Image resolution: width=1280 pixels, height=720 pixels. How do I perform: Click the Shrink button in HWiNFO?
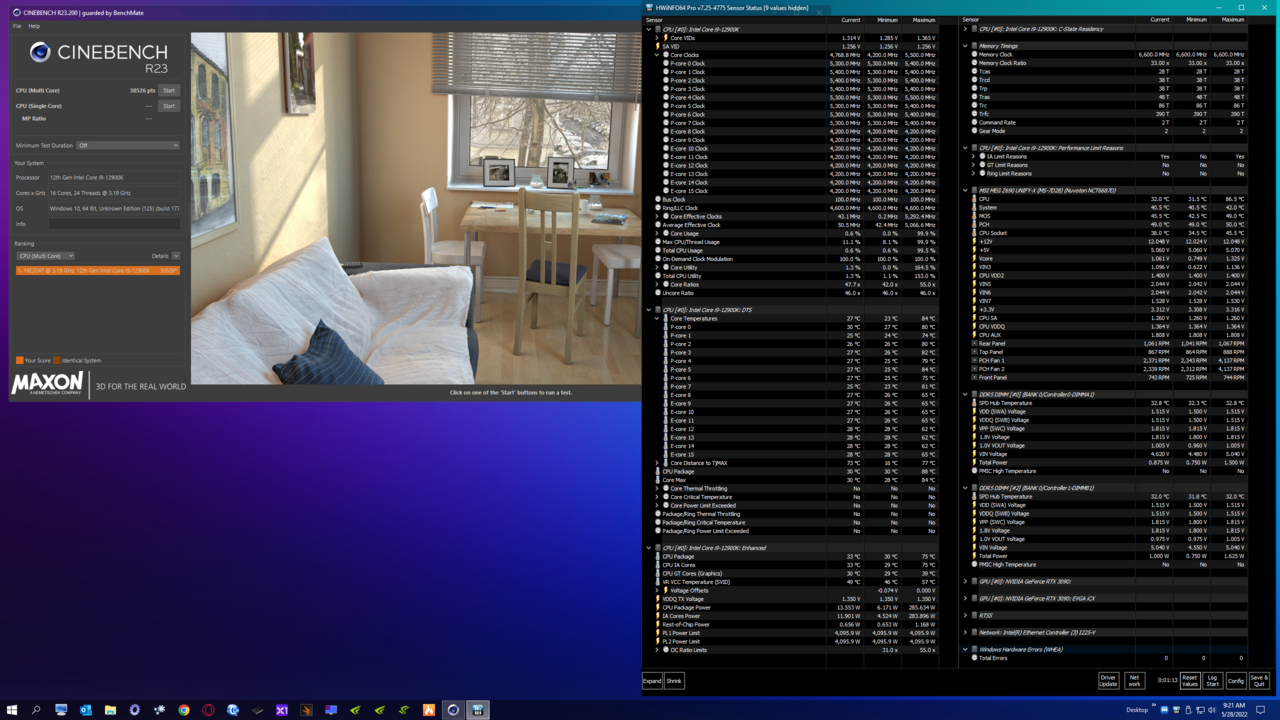pyautogui.click(x=674, y=681)
